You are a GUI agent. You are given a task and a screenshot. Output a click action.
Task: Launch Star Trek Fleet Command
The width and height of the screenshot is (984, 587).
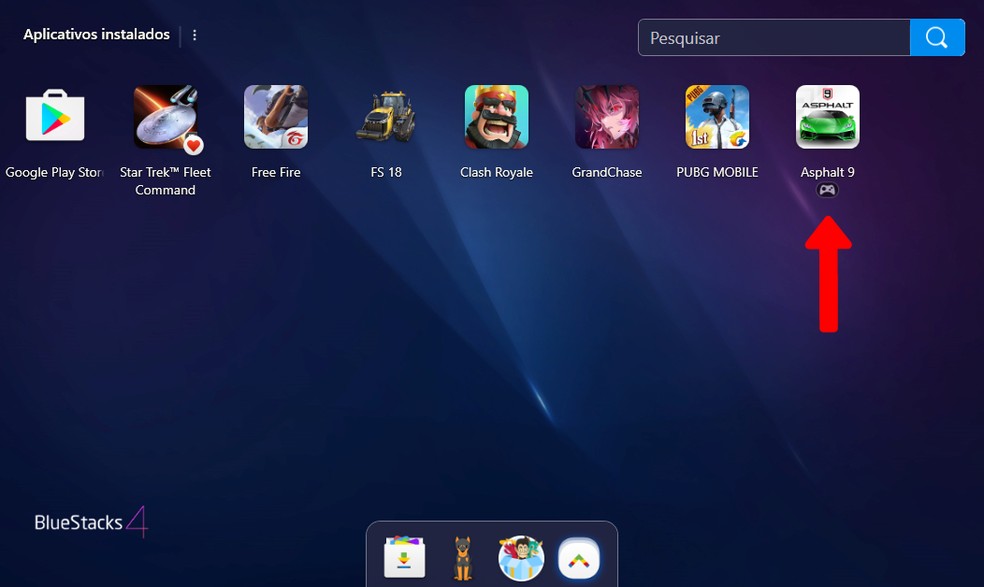pos(165,117)
